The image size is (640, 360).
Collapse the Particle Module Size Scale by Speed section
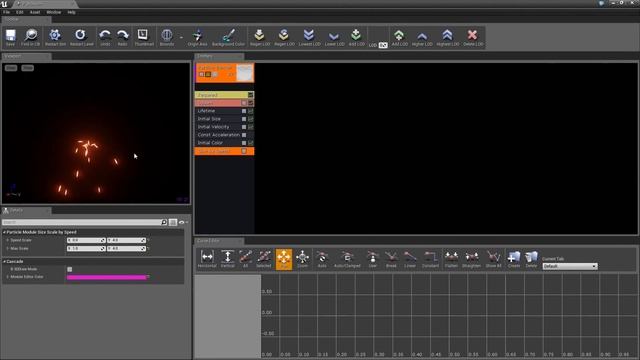pos(4,232)
